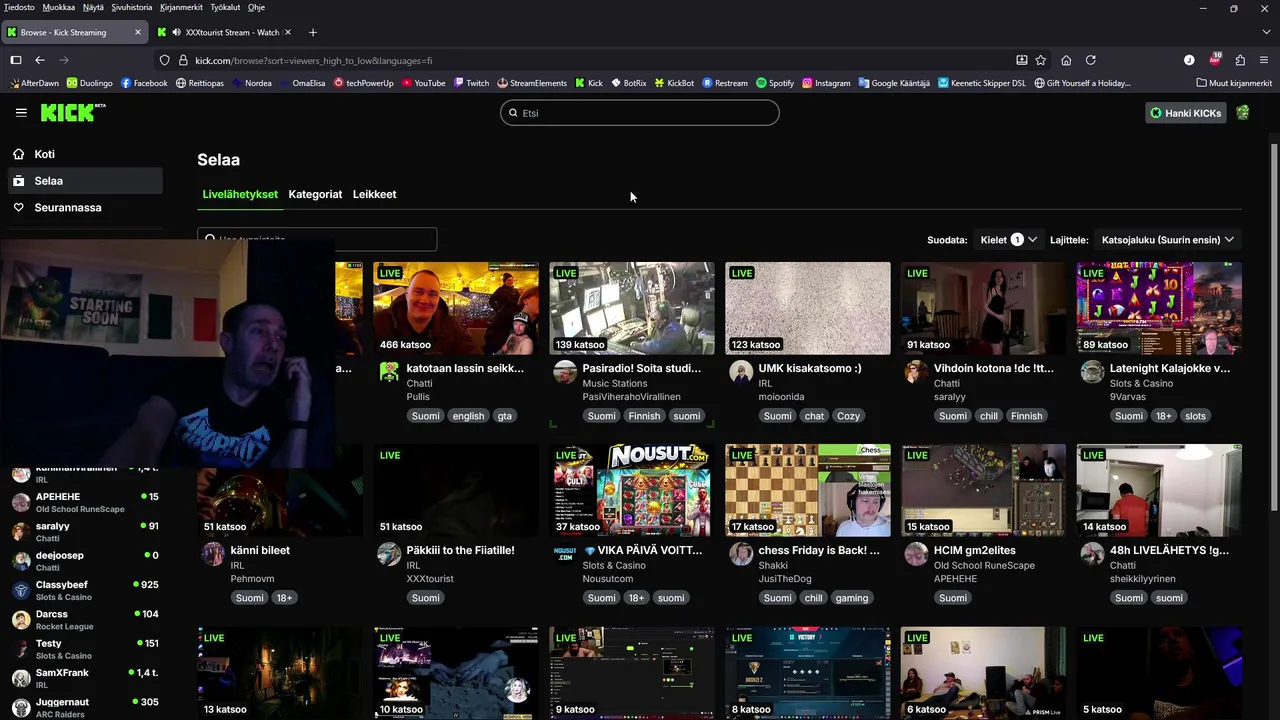Image resolution: width=1280 pixels, height=720 pixels.
Task: Close the Browse - Kick Streaming tab
Action: (x=138, y=32)
